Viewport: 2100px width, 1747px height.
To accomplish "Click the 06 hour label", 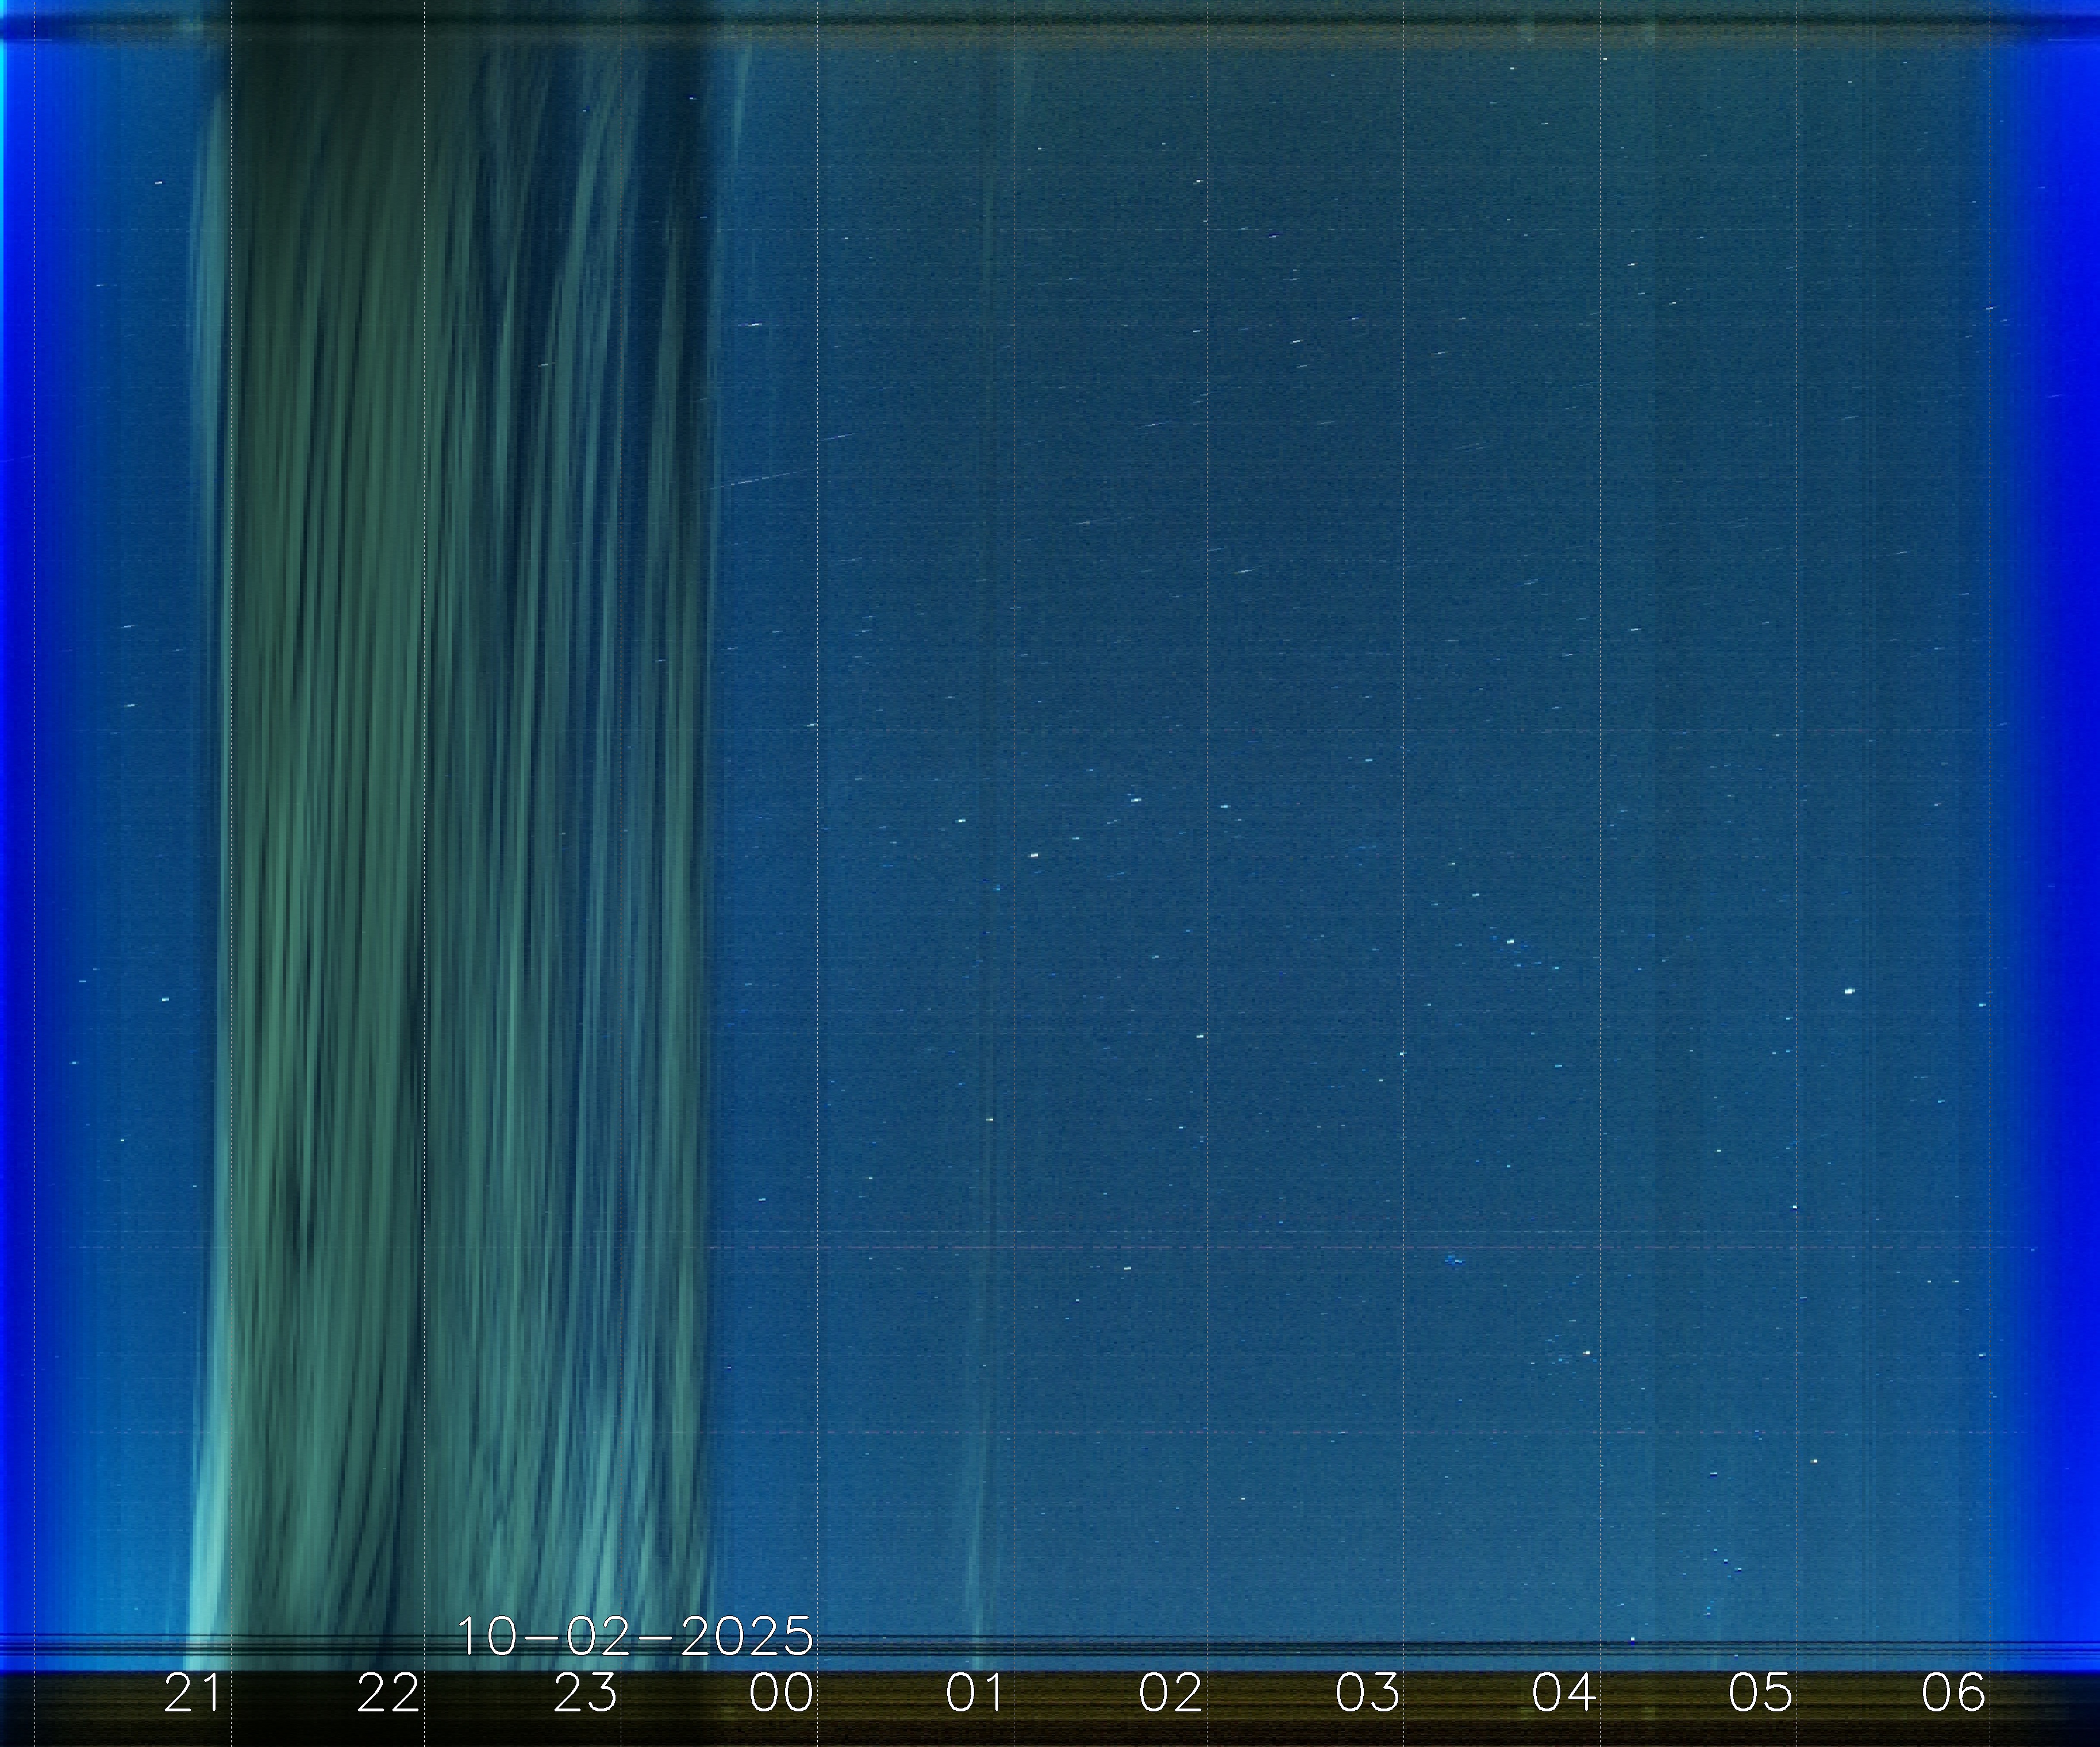I will click(x=1953, y=1693).
